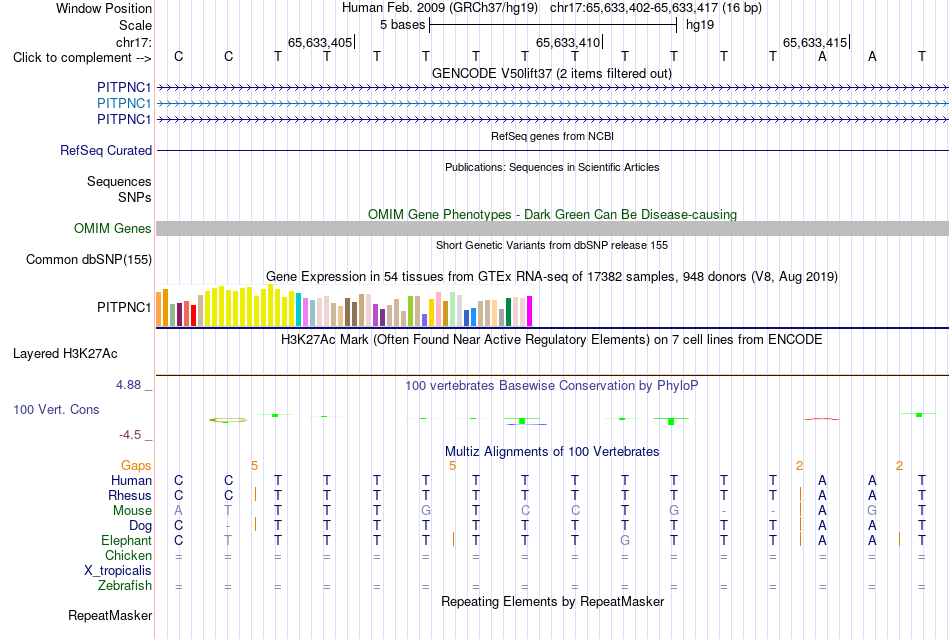Click the PITPNC1 label beside the GTEx bars

(124, 308)
